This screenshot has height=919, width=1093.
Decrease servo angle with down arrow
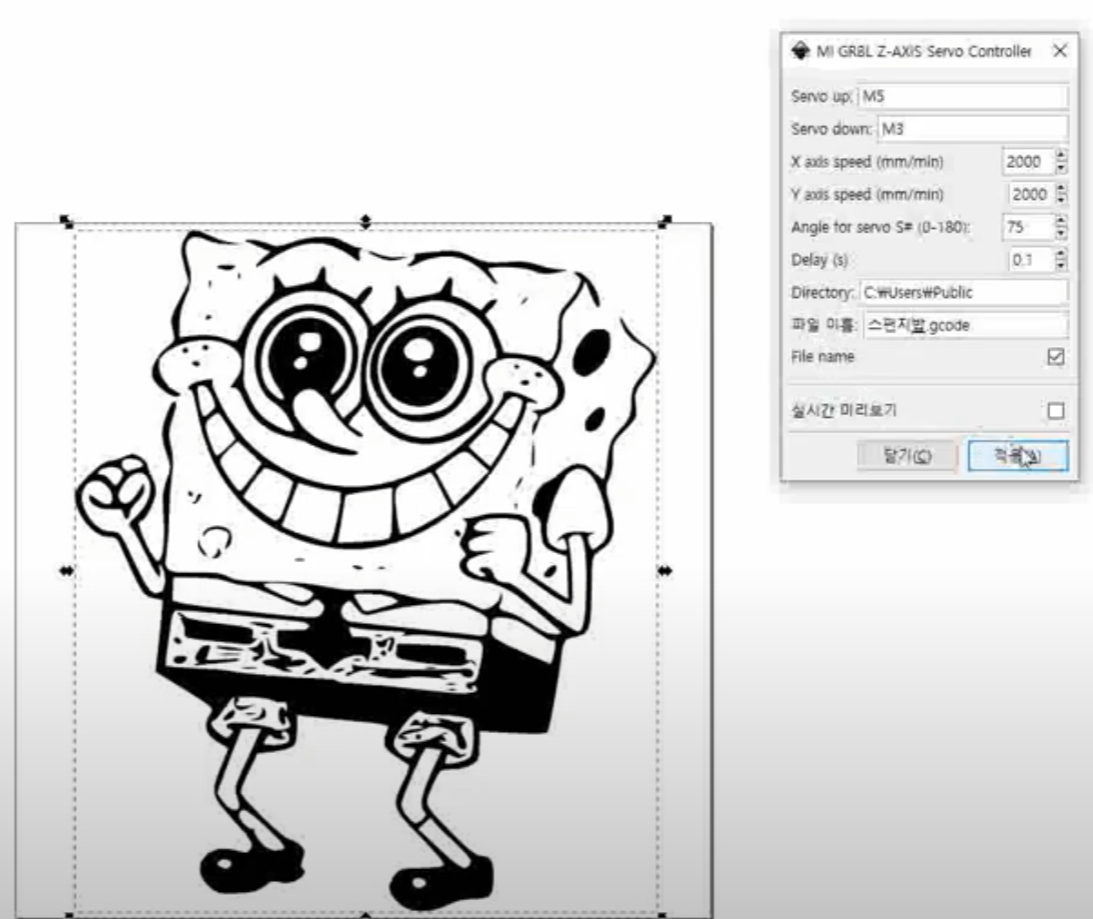[1061, 234]
